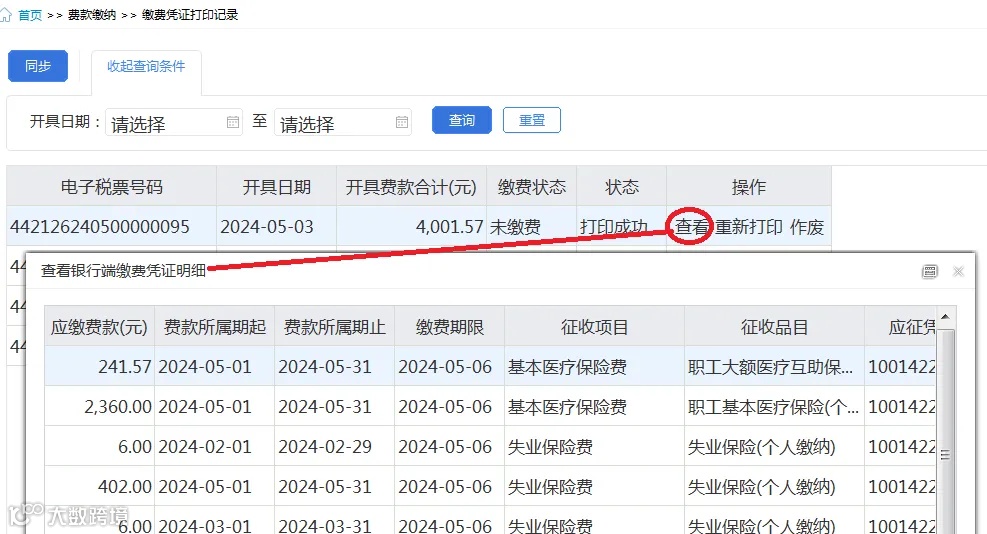987x534 pixels.
Task: Click the 状态 column header
Action: point(622,187)
